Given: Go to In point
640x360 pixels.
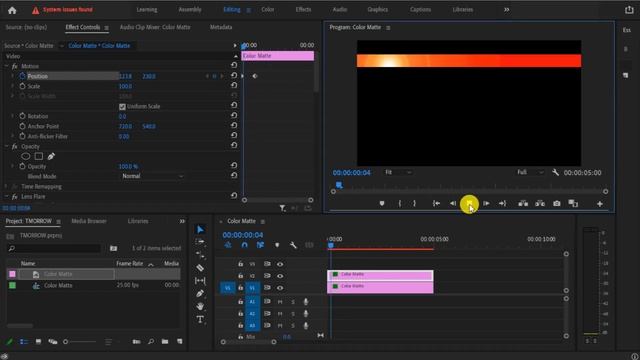Looking at the screenshot, I should pyautogui.click(x=436, y=203).
